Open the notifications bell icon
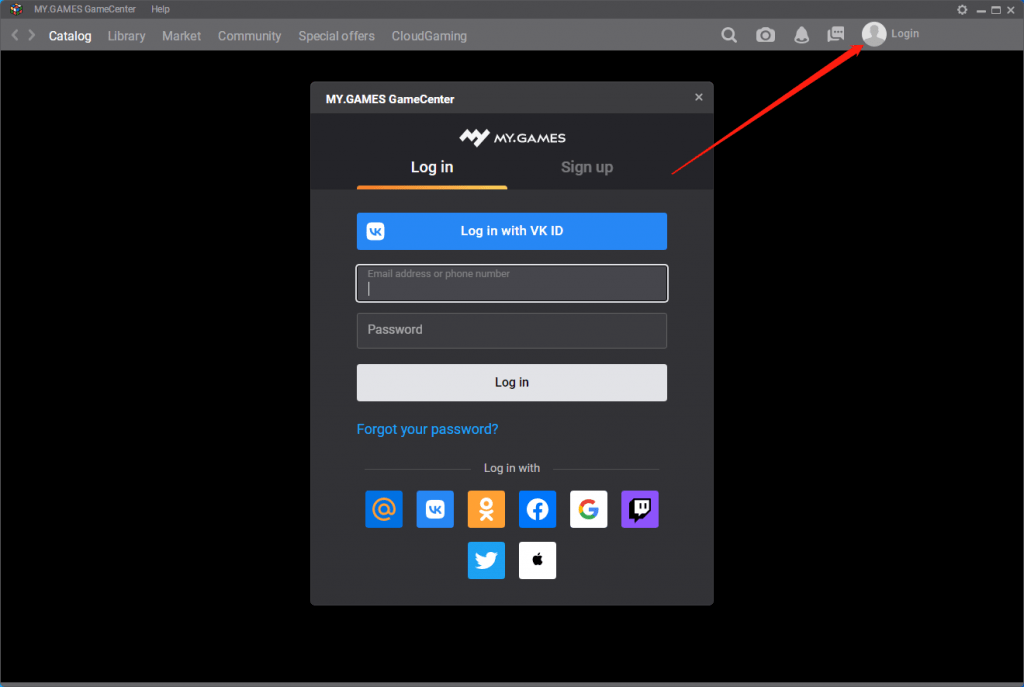The image size is (1024, 687). [x=801, y=35]
